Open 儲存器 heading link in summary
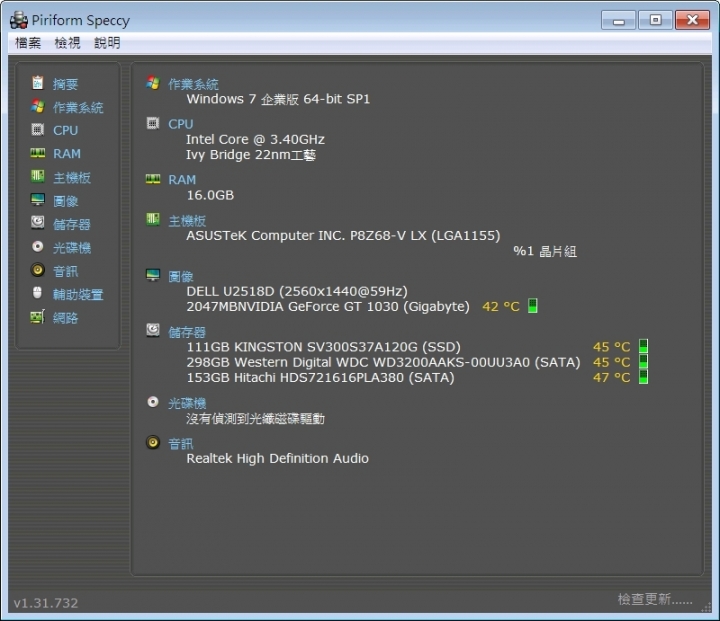720x621 pixels. click(x=187, y=332)
